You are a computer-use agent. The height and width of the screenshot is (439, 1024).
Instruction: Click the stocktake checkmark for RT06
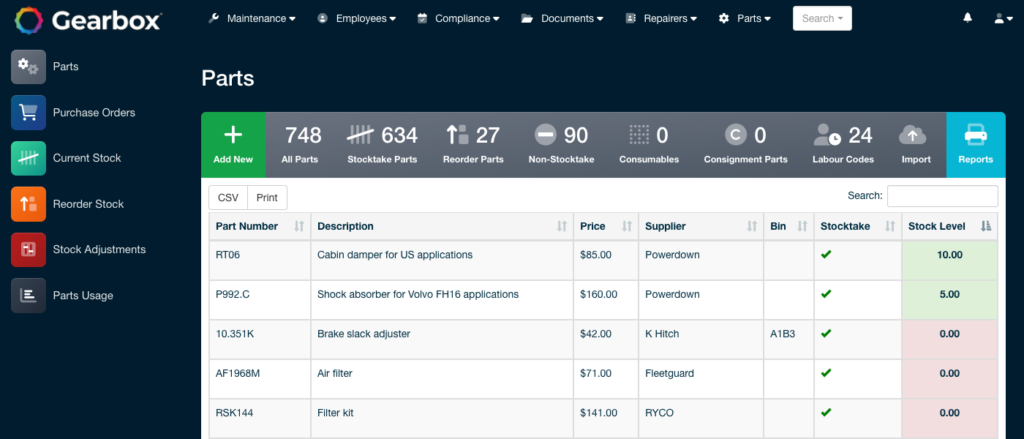(x=826, y=254)
